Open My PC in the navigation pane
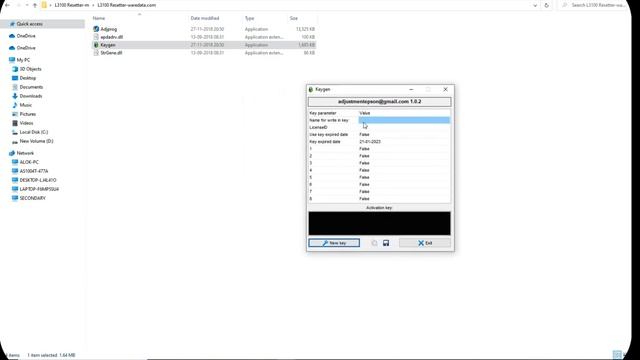 (23, 60)
